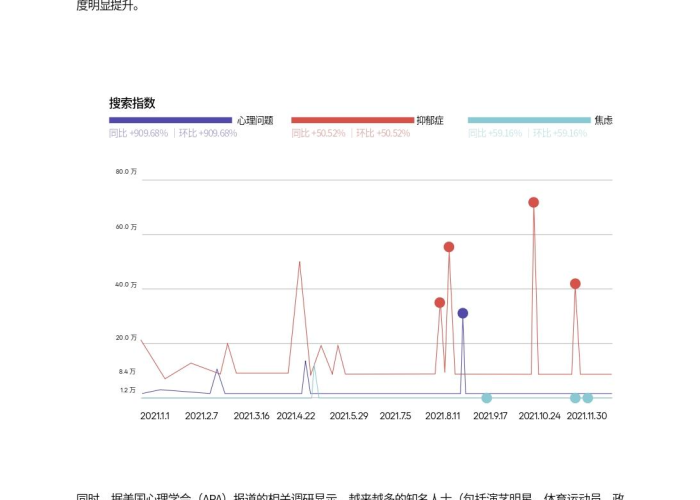Click the 2021.7.5 date label
This screenshot has height=500, width=700.
tap(396, 416)
